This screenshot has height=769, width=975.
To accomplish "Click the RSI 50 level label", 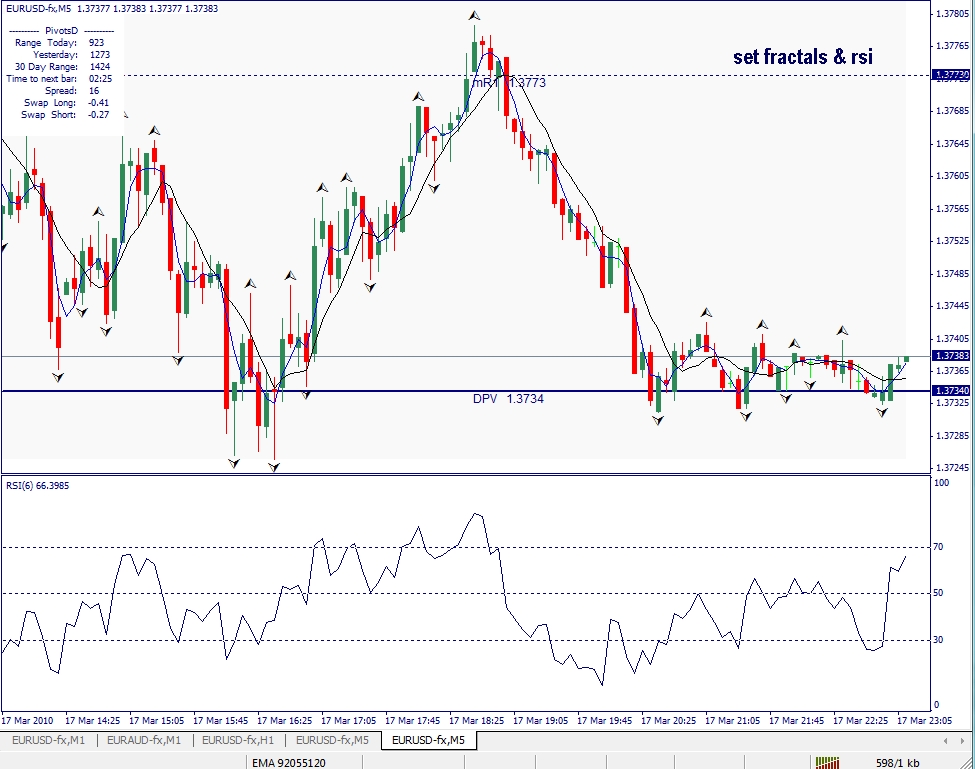I will click(938, 593).
